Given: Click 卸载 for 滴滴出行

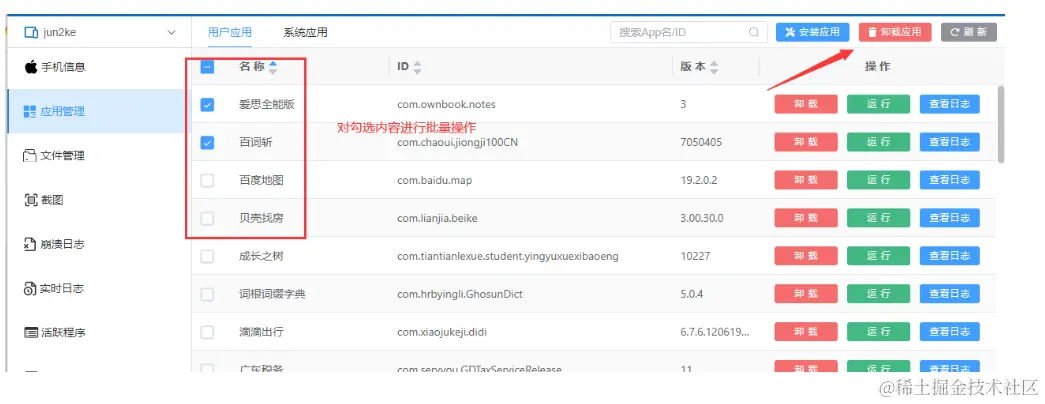Looking at the screenshot, I should point(805,332).
